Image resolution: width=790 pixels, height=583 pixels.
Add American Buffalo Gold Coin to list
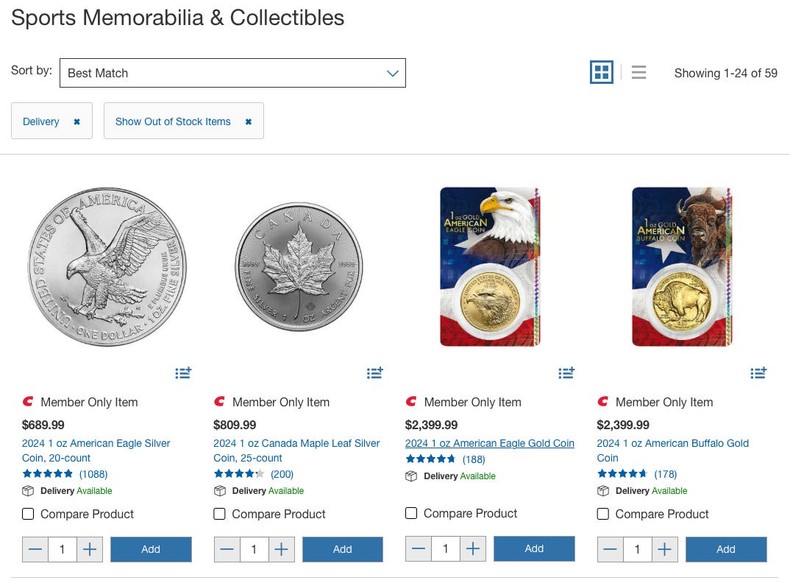point(759,373)
